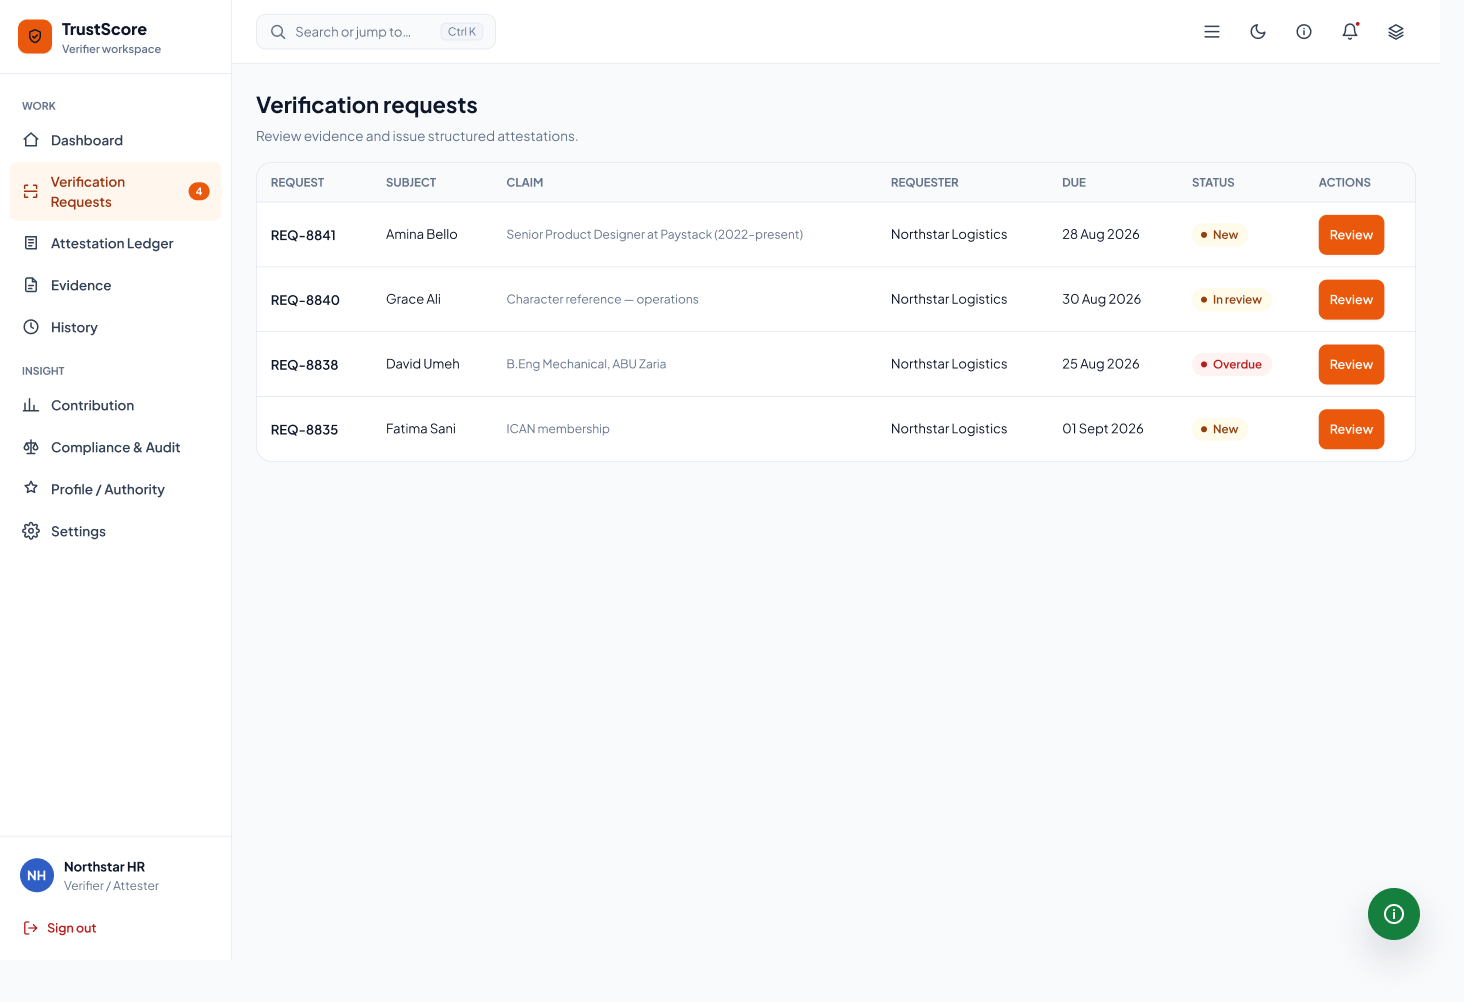This screenshot has width=1464, height=1002.
Task: Click the History clock icon
Action: [31, 327]
